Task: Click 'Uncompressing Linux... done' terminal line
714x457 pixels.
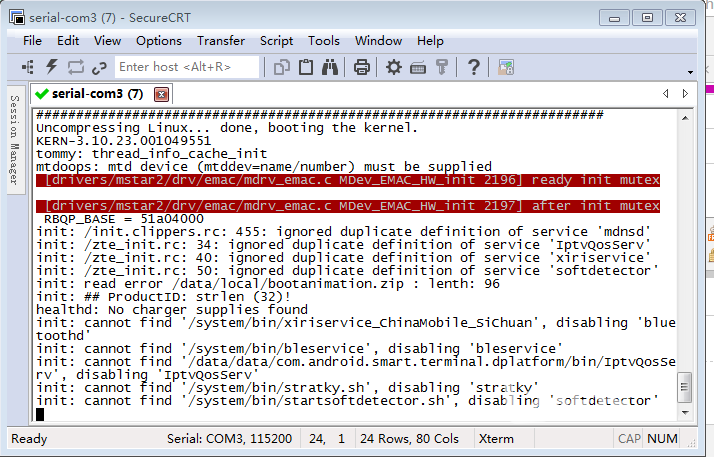Action: click(227, 127)
